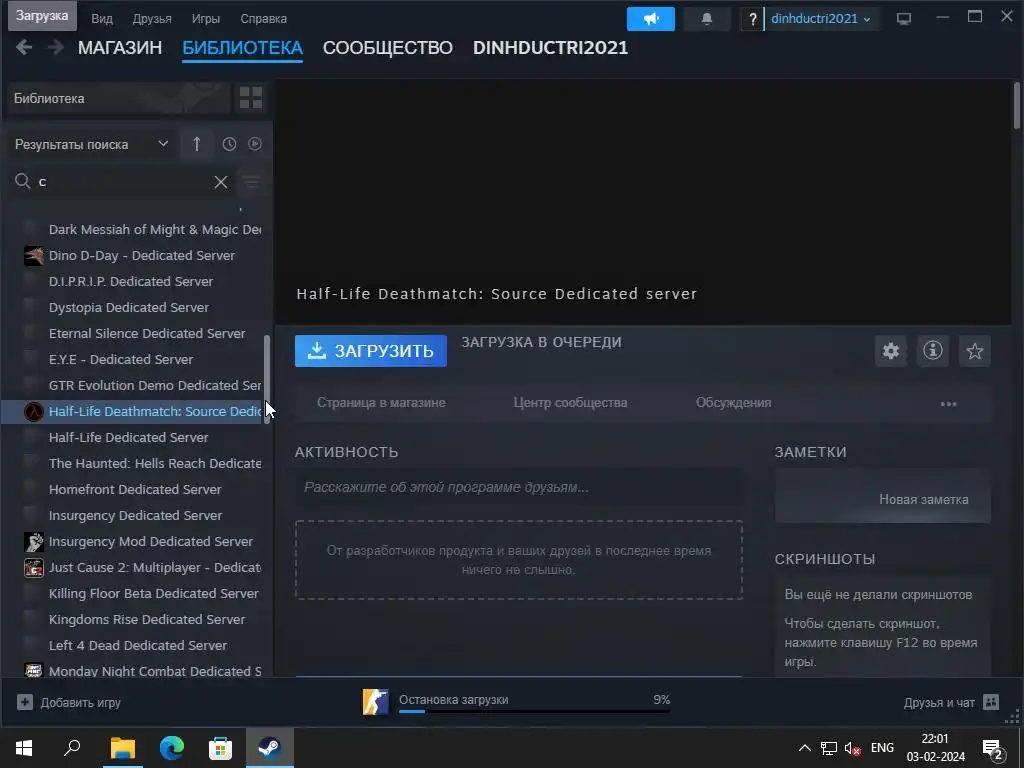Open the library grid view icon
Screen dimensions: 1024x768
pos(251,98)
